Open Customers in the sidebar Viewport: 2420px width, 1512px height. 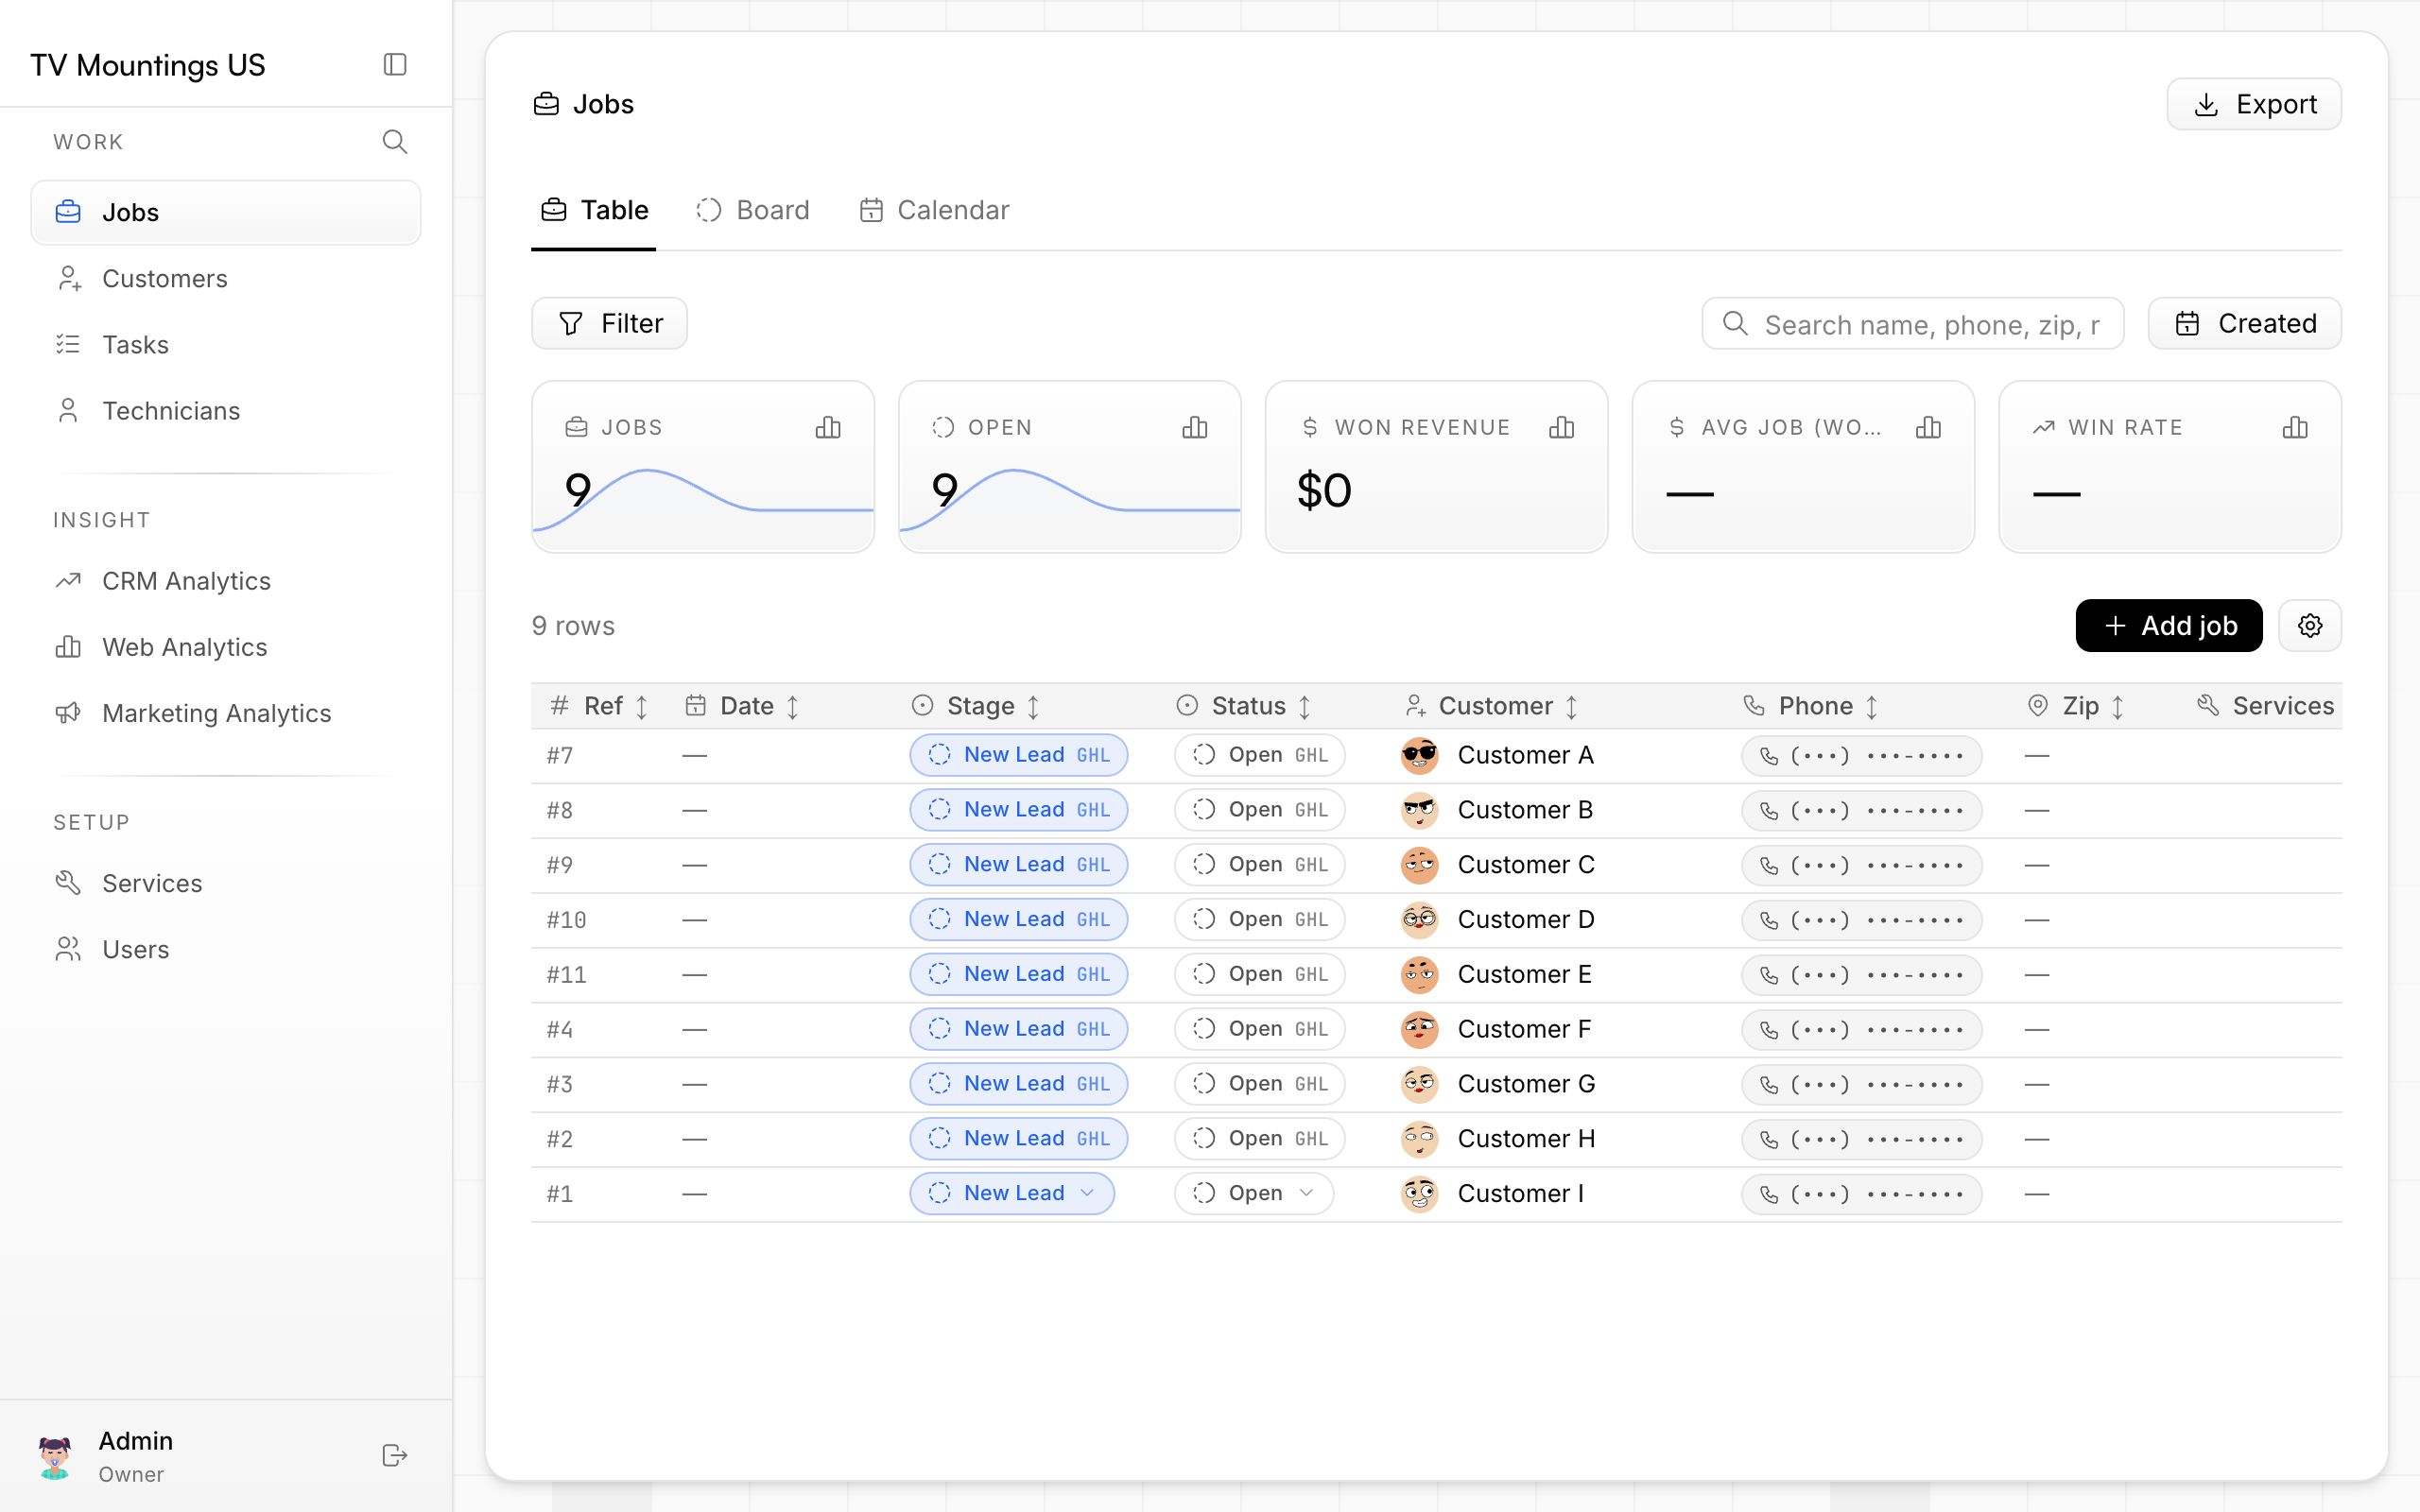(226, 279)
